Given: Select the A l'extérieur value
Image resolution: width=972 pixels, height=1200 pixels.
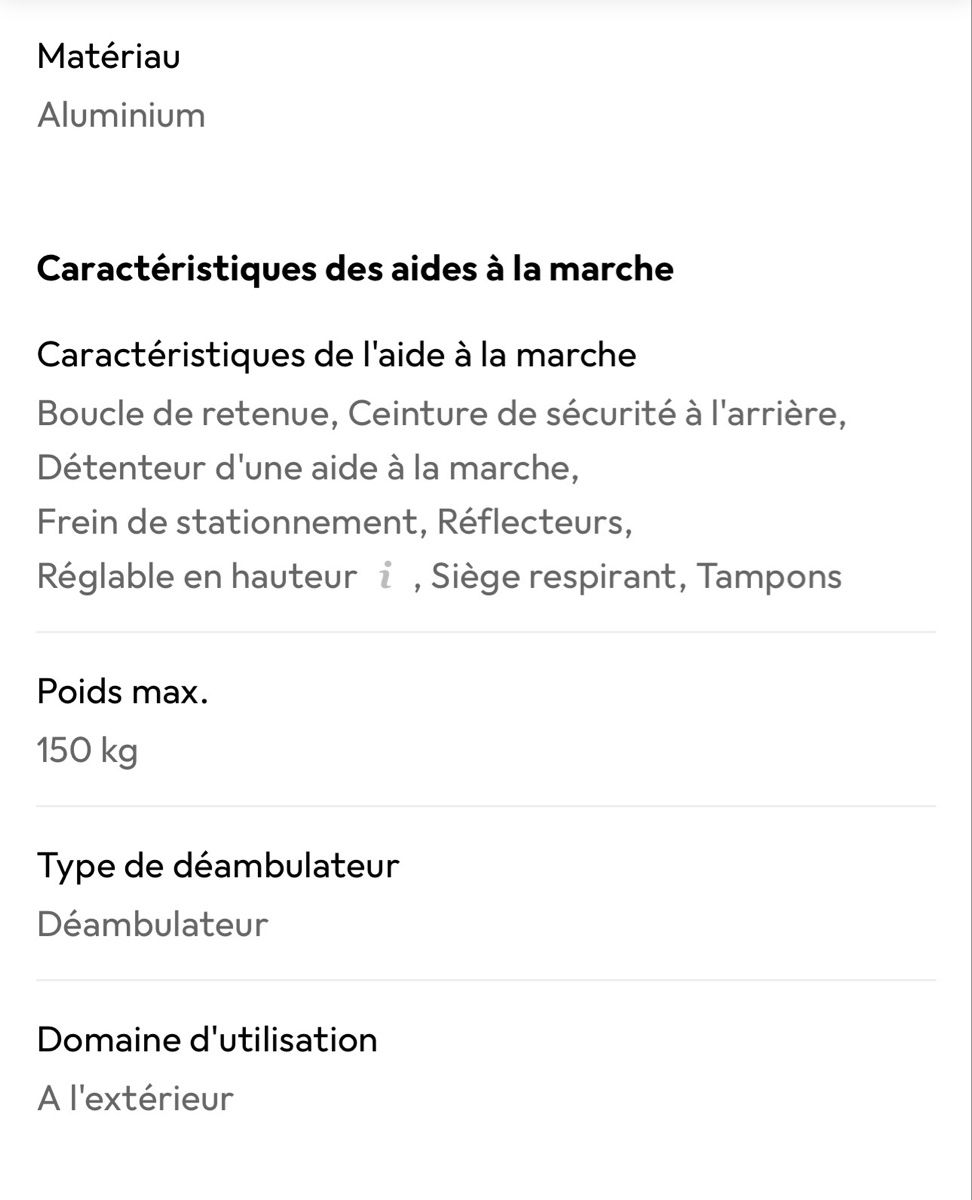Looking at the screenshot, I should (x=135, y=1098).
